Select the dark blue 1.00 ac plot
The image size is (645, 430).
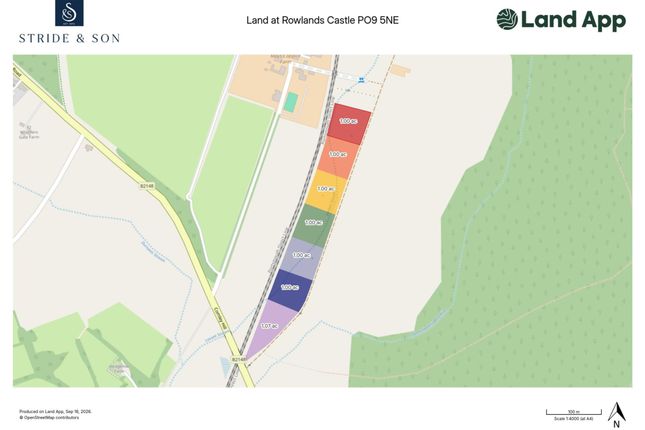coord(290,290)
